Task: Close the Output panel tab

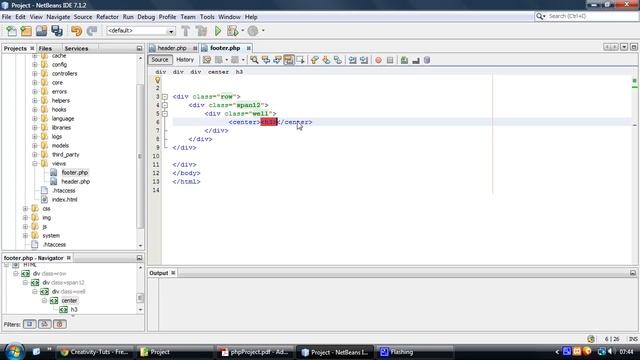Action: pyautogui.click(x=173, y=273)
